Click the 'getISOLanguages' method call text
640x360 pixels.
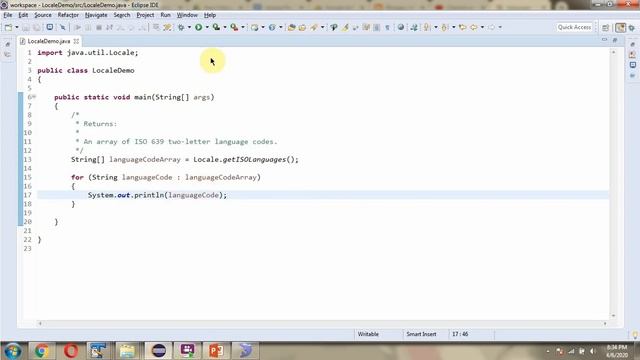pos(254,160)
